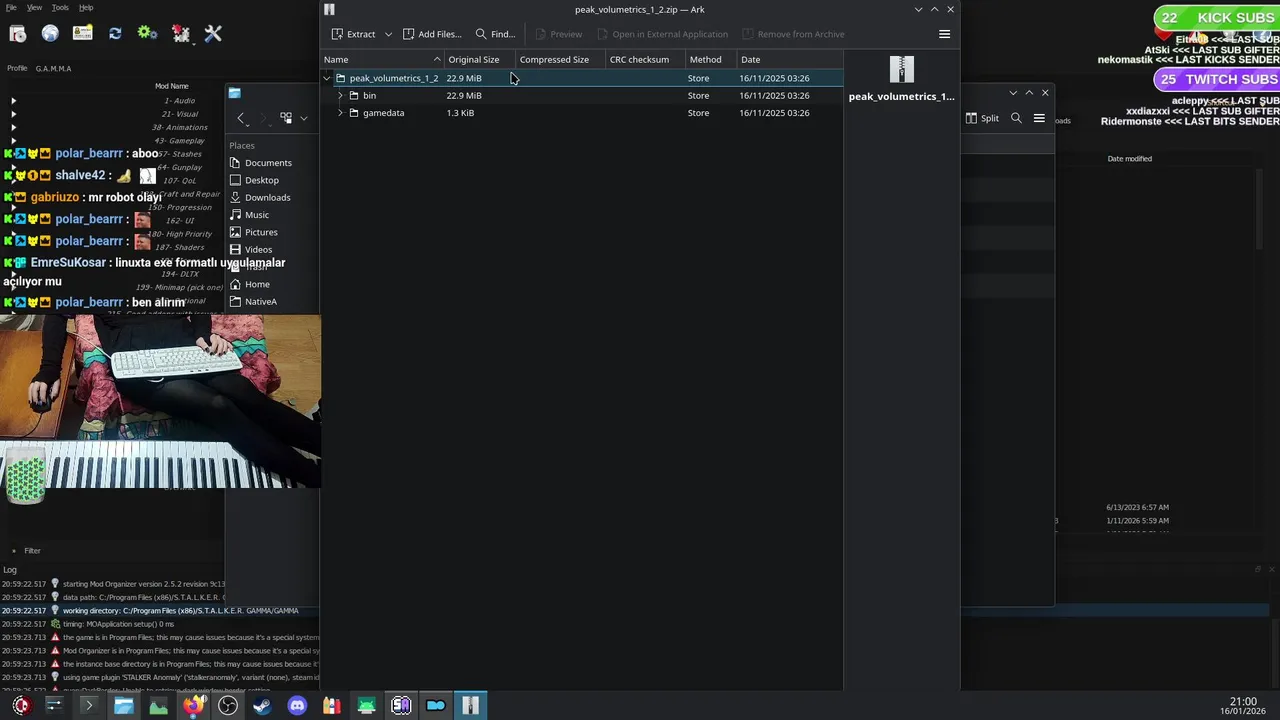Sort Ark list by Original Size column

pos(479,59)
